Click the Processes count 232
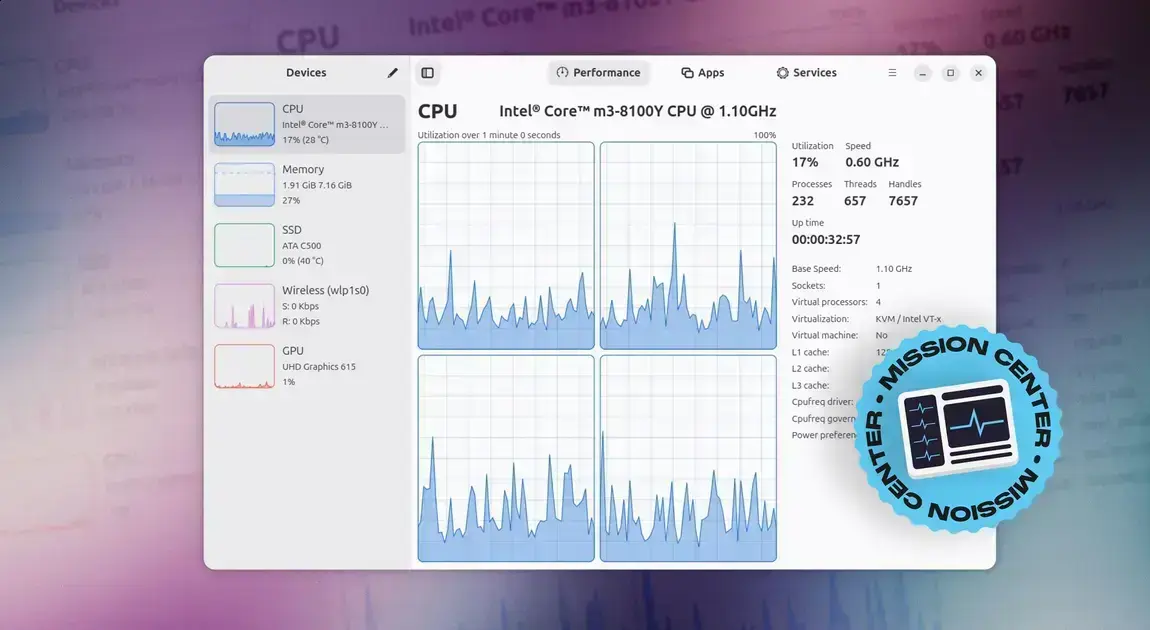1150x630 pixels. 802,201
